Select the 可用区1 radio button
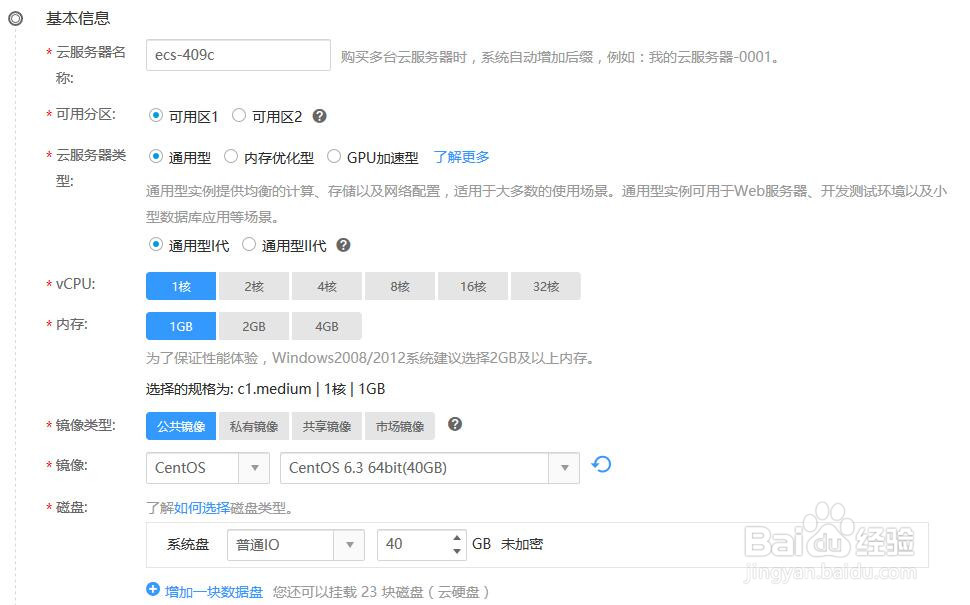Screen dimensions: 970x605 pyautogui.click(x=156, y=116)
